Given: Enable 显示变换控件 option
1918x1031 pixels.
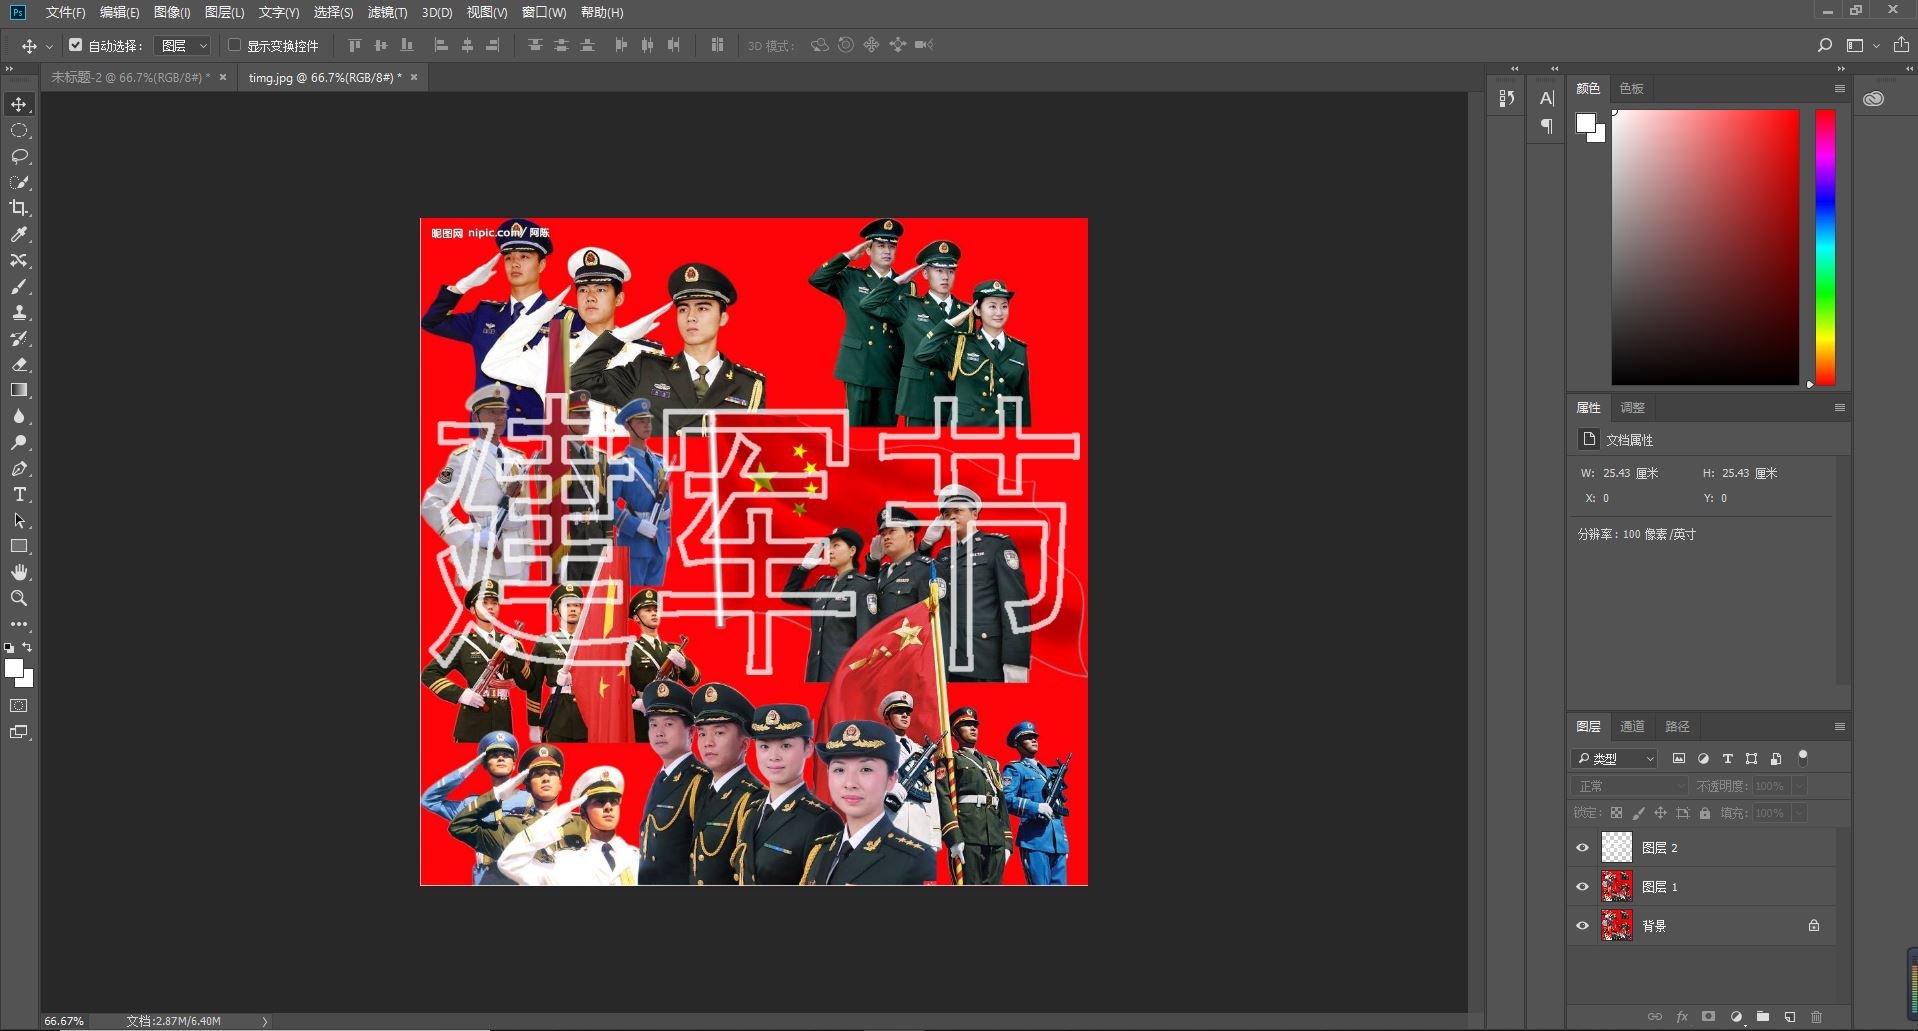Looking at the screenshot, I should point(234,44).
